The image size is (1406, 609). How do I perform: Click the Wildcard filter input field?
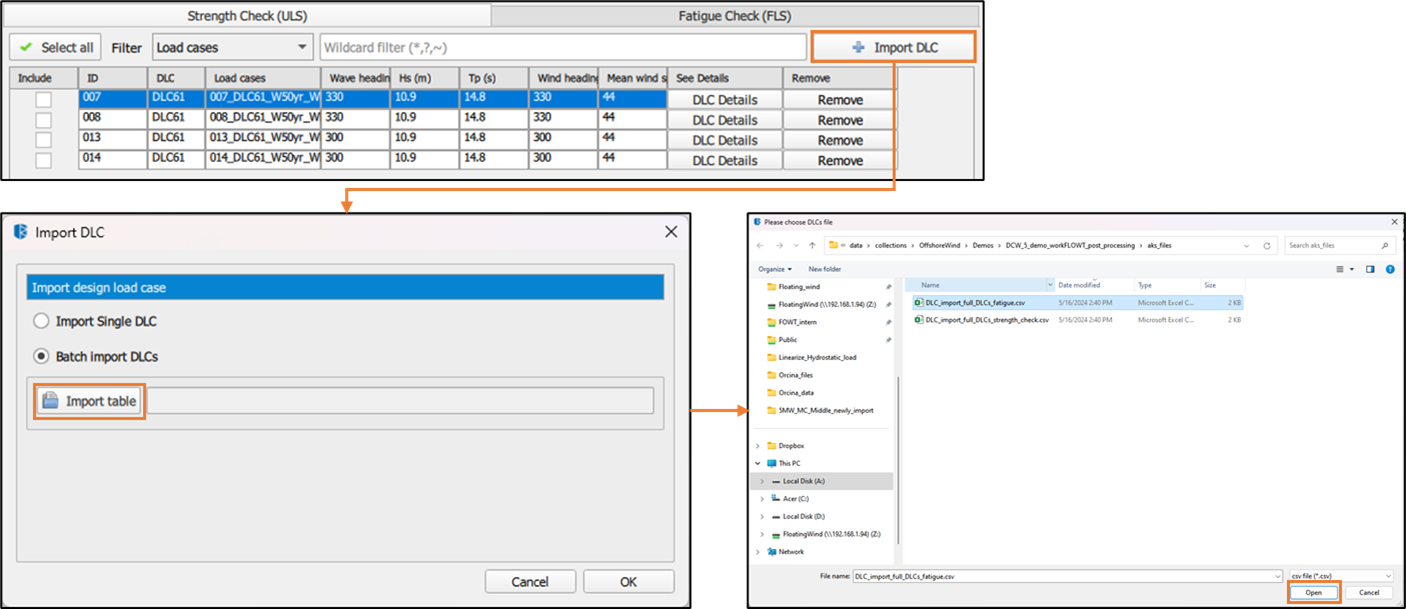point(563,47)
